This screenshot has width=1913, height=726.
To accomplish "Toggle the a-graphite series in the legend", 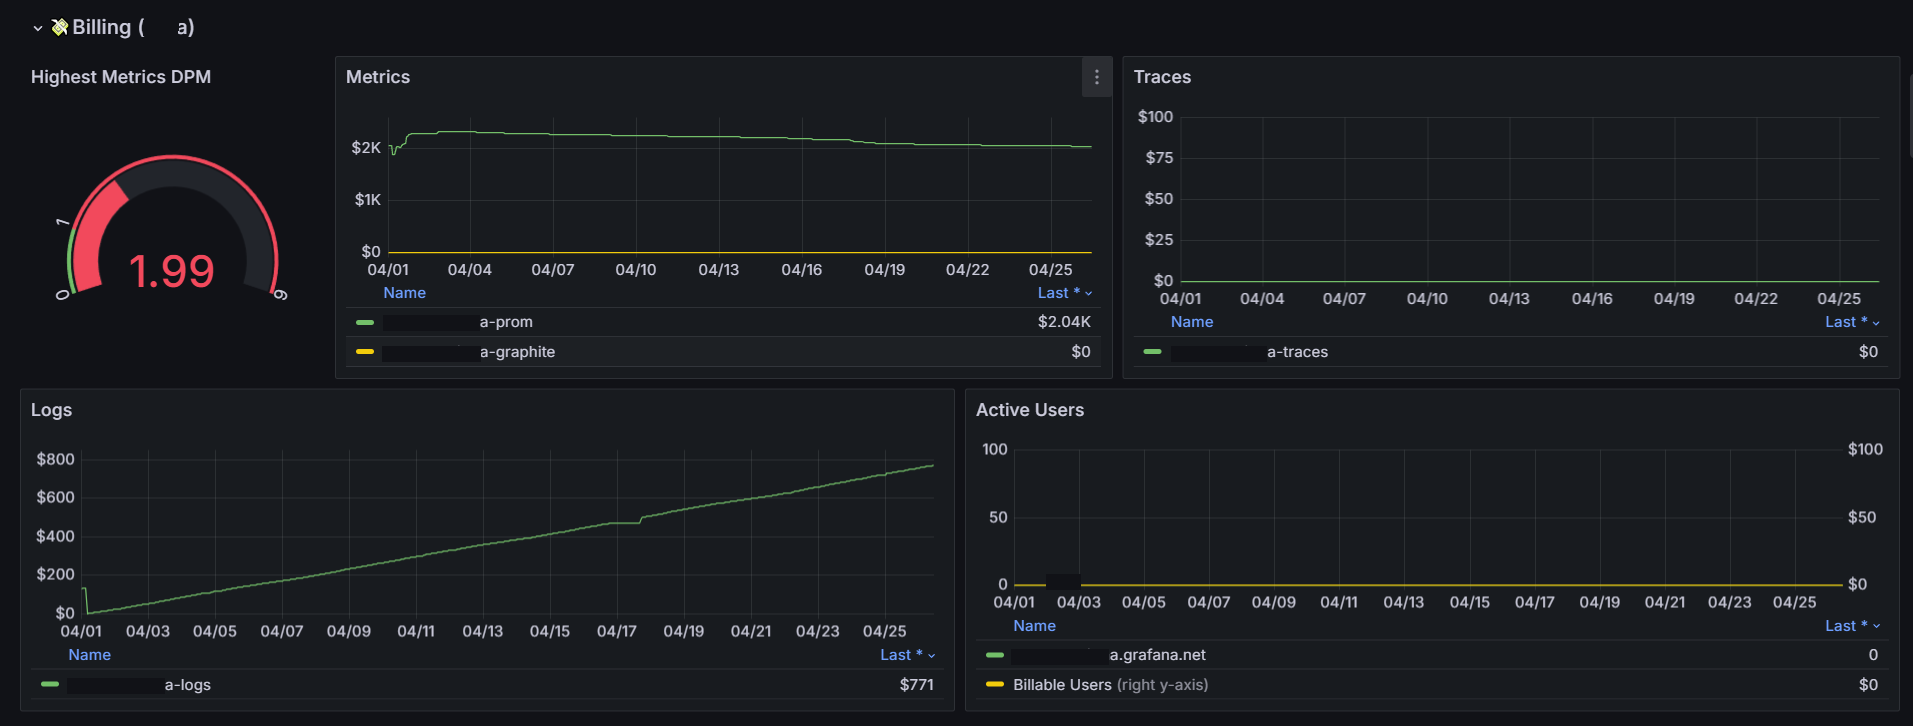I will (517, 352).
